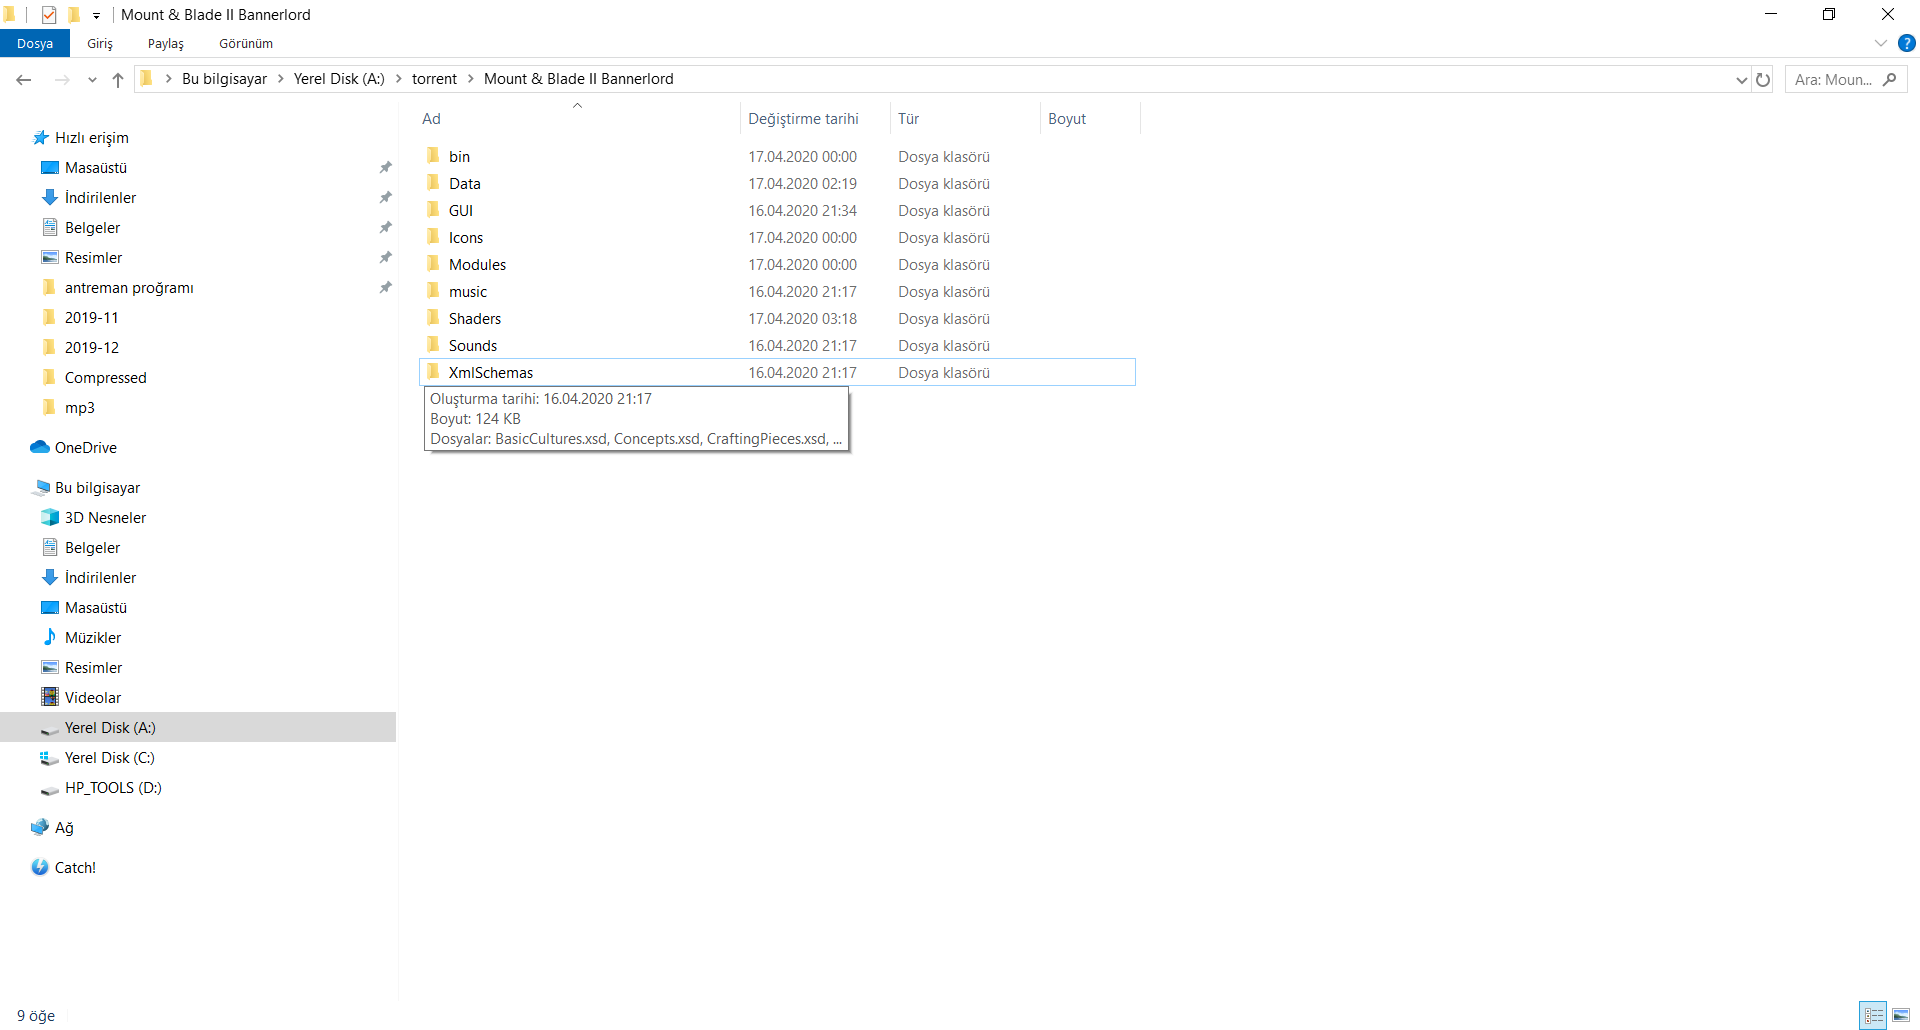This screenshot has width=1920, height=1030.
Task: Open the '3D Nesneler' folder
Action: [x=105, y=518]
